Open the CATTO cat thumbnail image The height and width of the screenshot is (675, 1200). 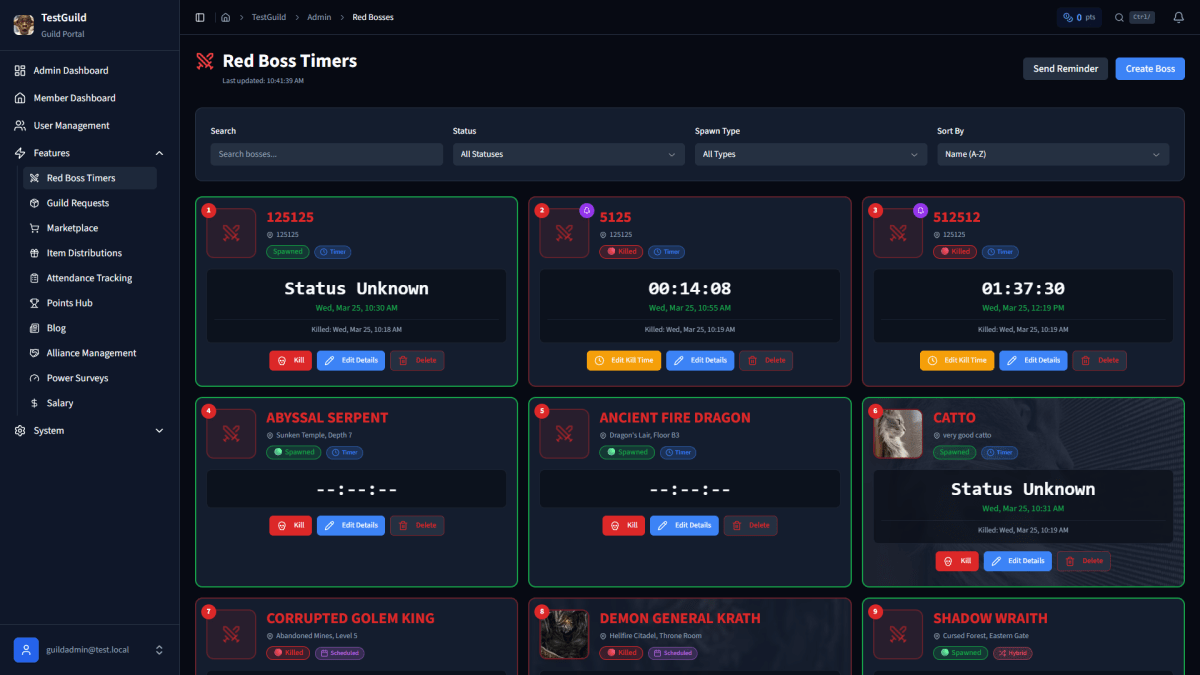(x=899, y=434)
